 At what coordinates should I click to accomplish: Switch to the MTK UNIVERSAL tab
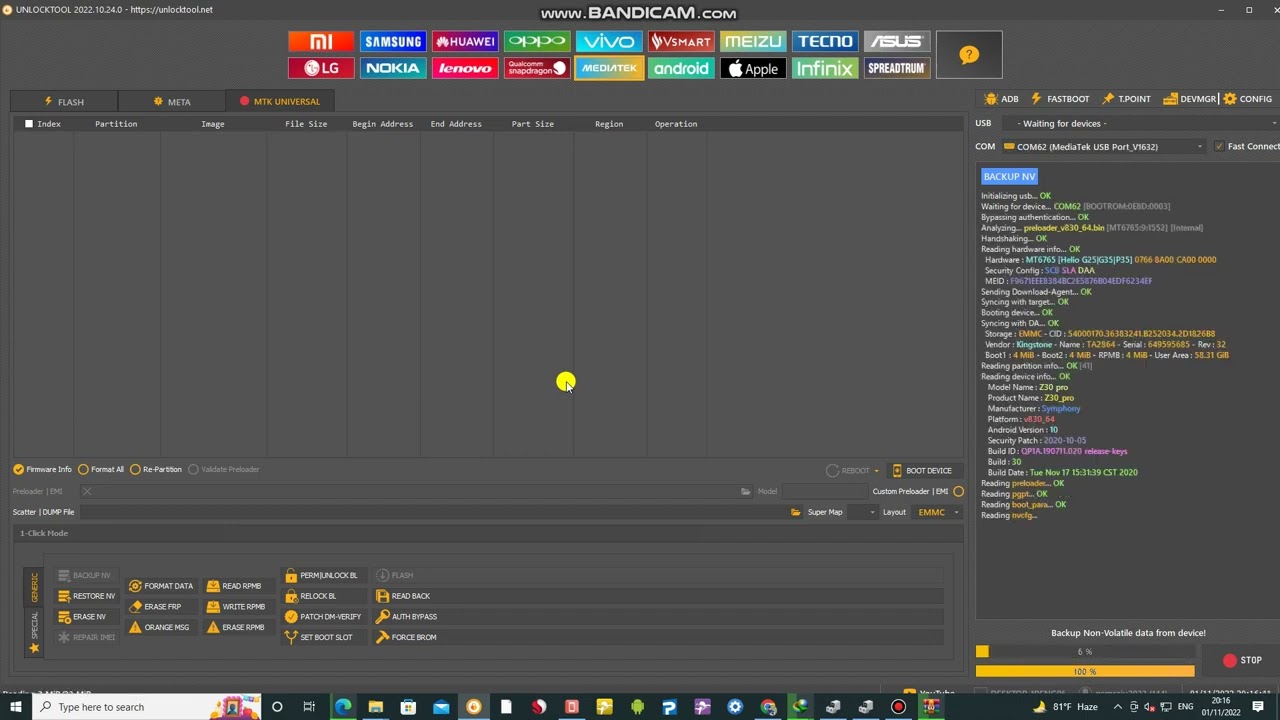280,101
